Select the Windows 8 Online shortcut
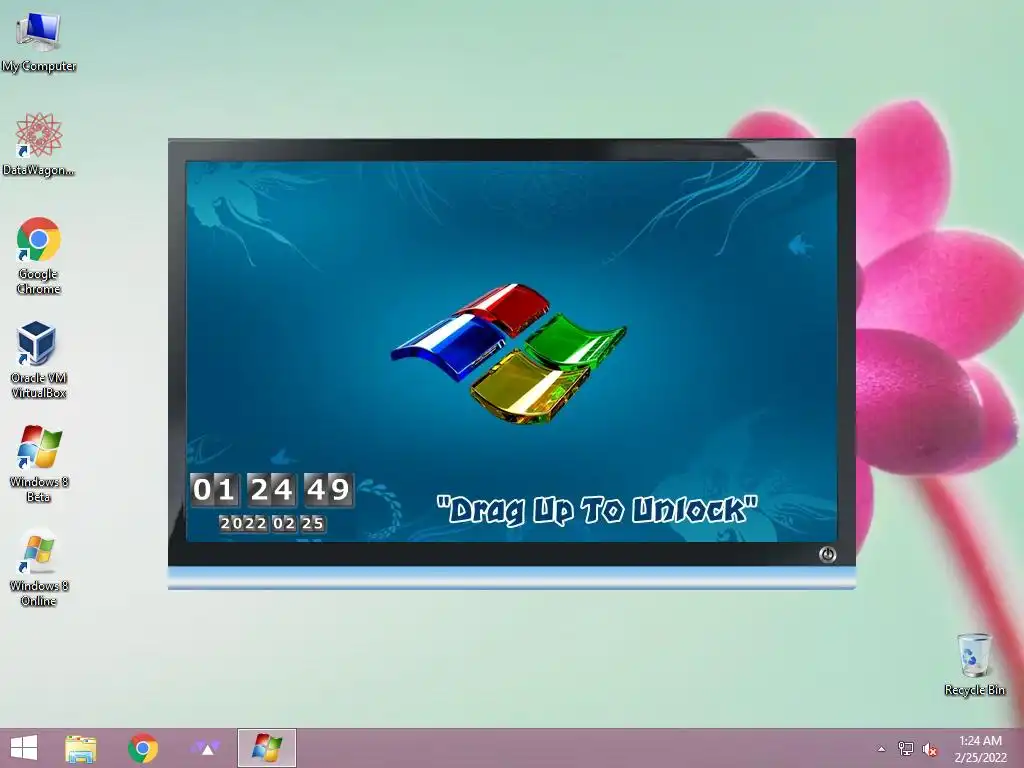The width and height of the screenshot is (1024, 768). click(x=39, y=568)
